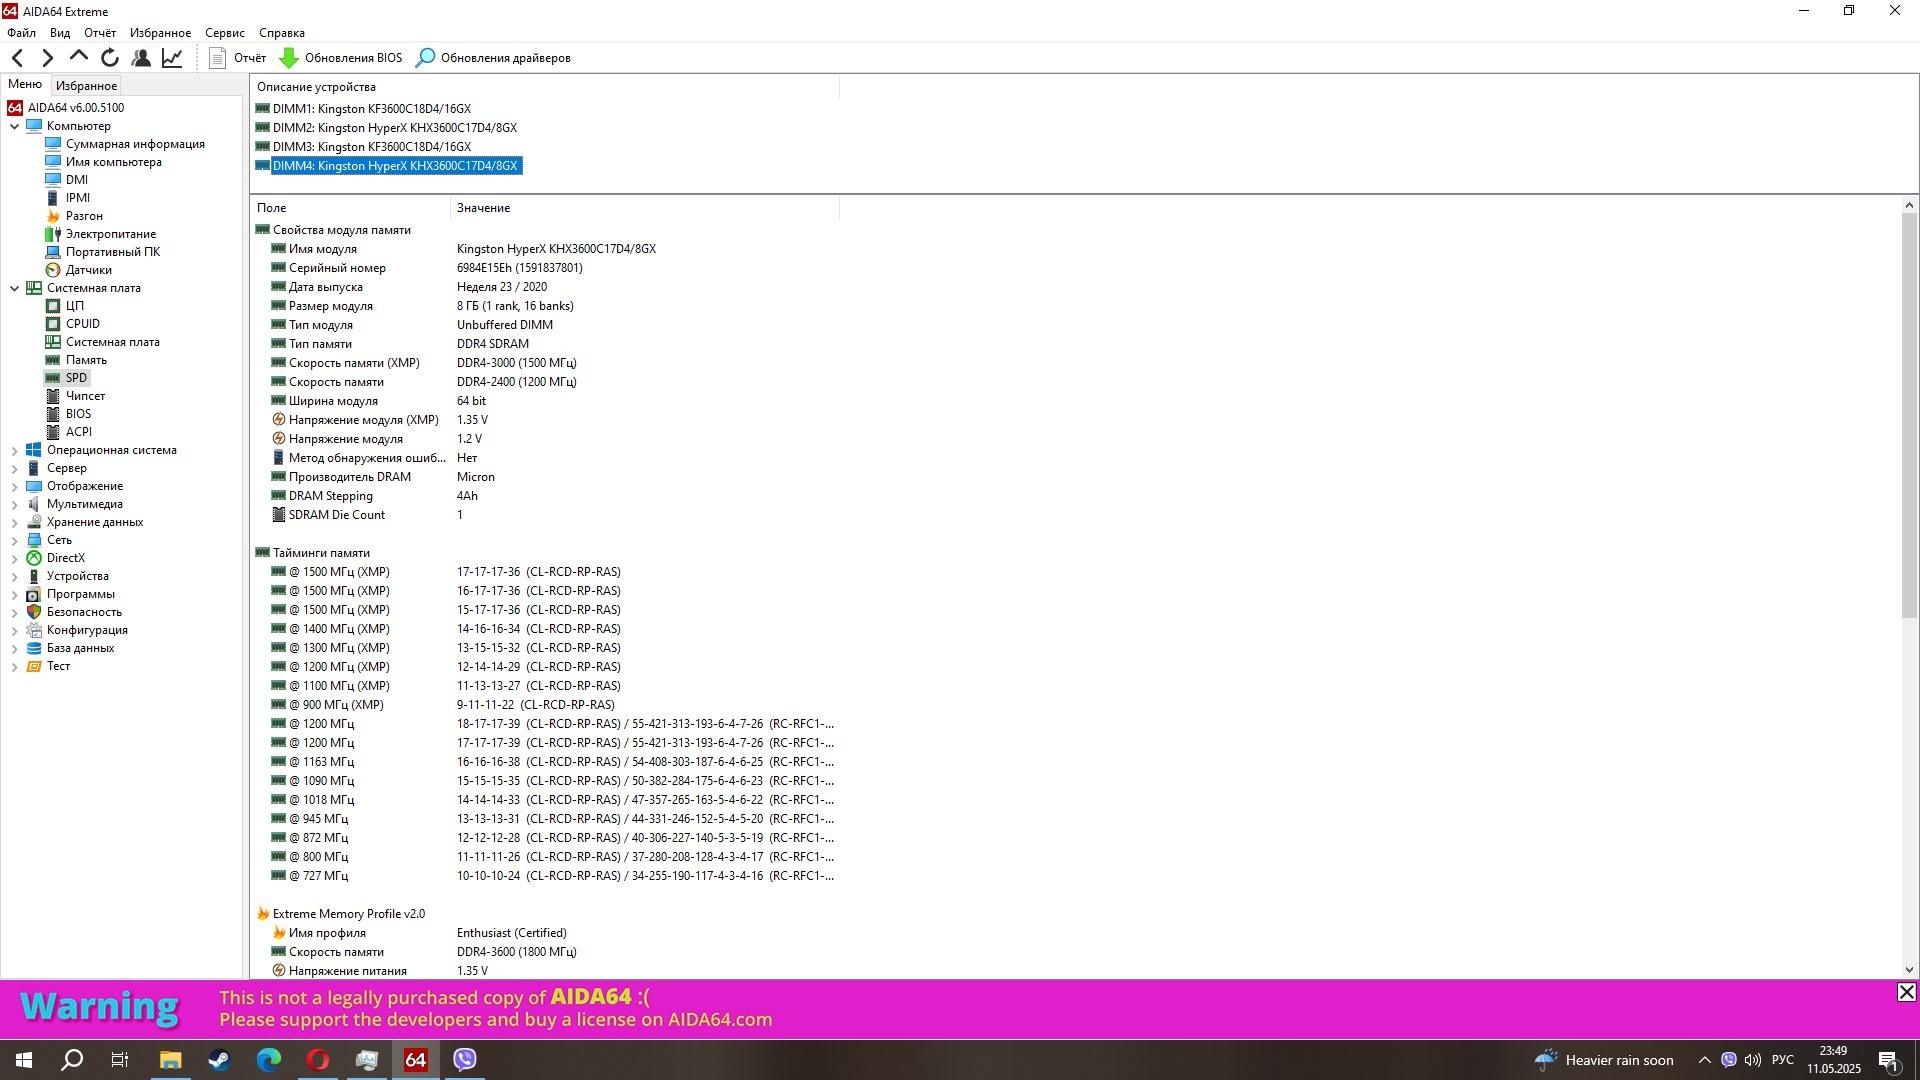Open the Датчики tree item
The height and width of the screenshot is (1080, 1920).
tap(88, 270)
